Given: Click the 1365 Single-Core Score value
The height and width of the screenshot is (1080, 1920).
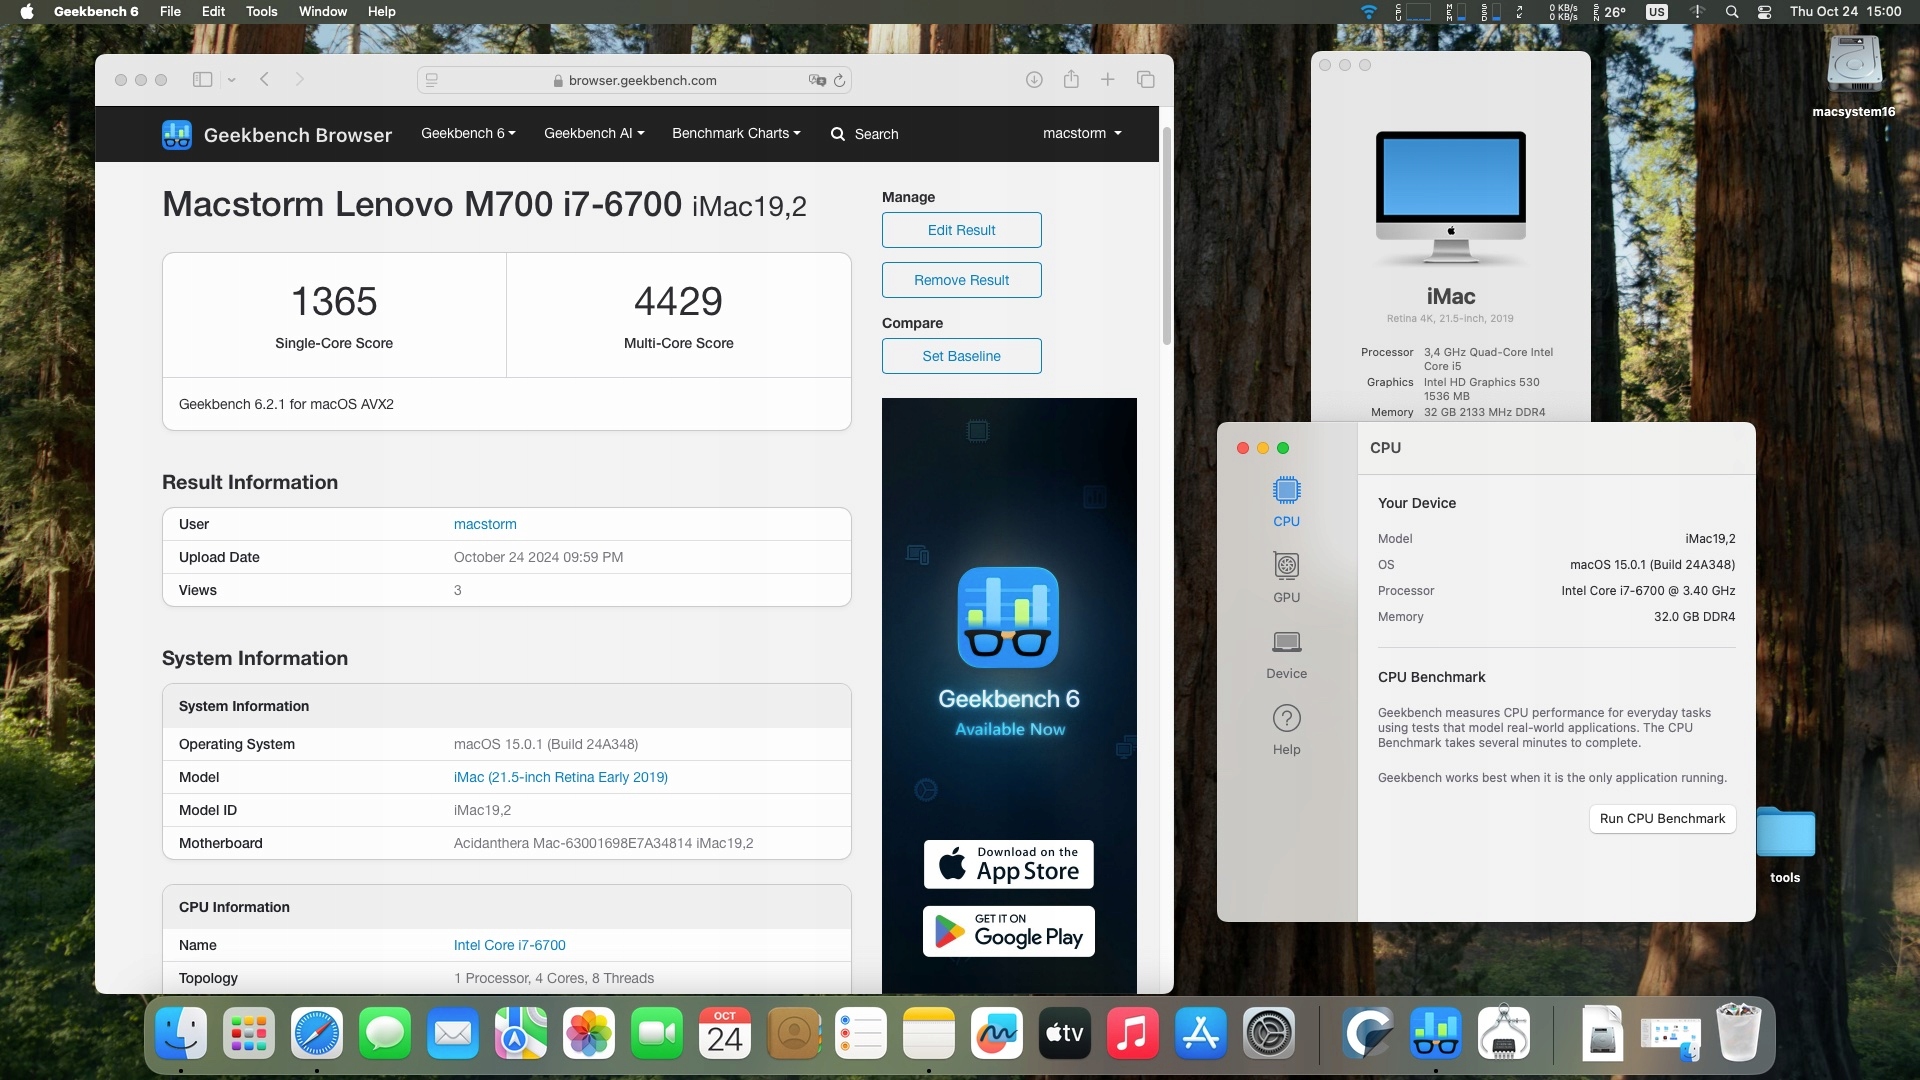Looking at the screenshot, I should click(x=334, y=301).
